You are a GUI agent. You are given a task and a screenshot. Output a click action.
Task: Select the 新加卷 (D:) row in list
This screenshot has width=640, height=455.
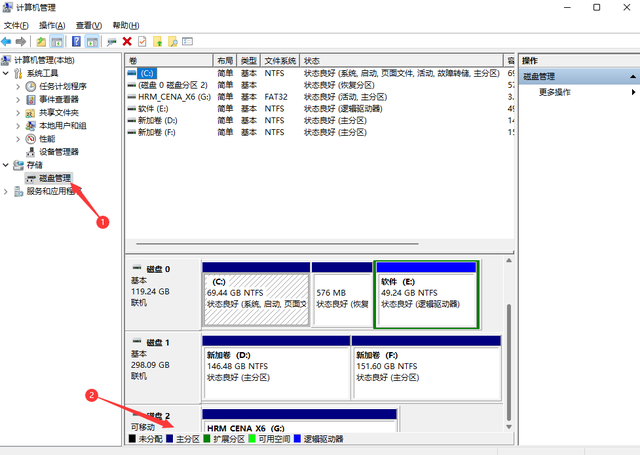(320, 121)
